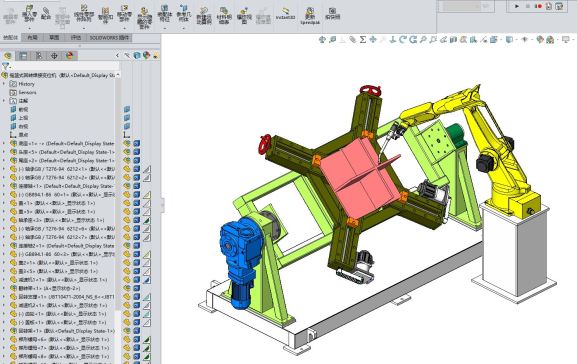Toggle visibility icon for GB894.1-86 60<1> row

coord(127,194)
